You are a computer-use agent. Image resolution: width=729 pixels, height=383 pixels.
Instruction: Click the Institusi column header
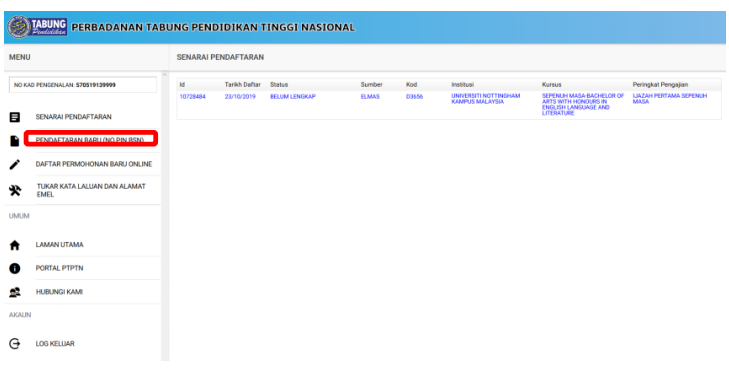tap(463, 85)
